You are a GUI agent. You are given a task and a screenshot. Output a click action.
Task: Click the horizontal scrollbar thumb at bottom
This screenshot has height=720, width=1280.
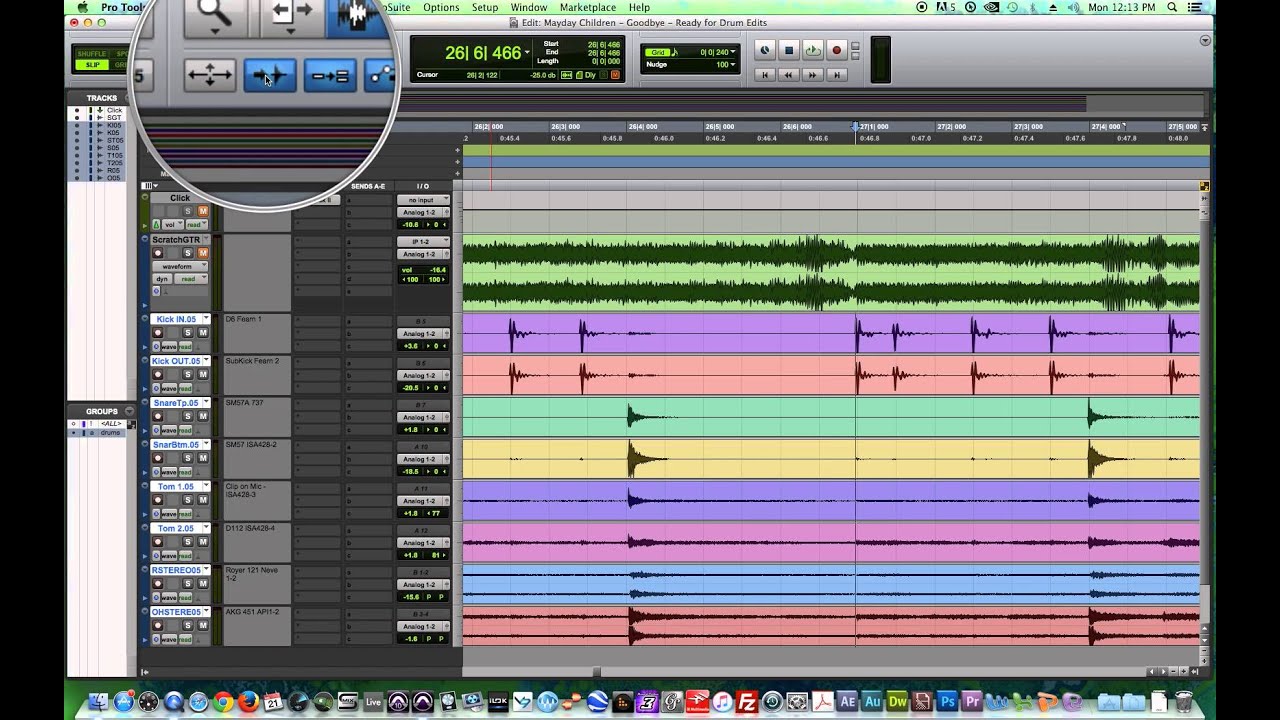(598, 672)
